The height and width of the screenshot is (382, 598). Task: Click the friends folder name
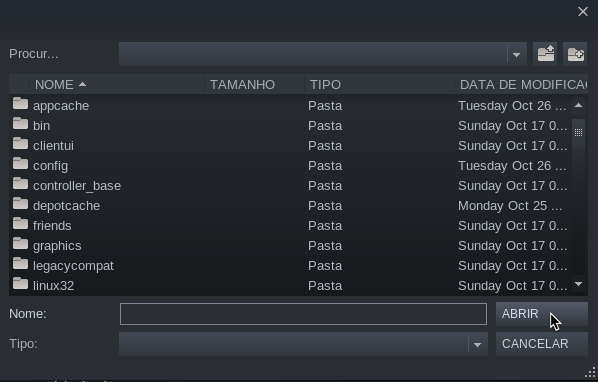click(52, 226)
